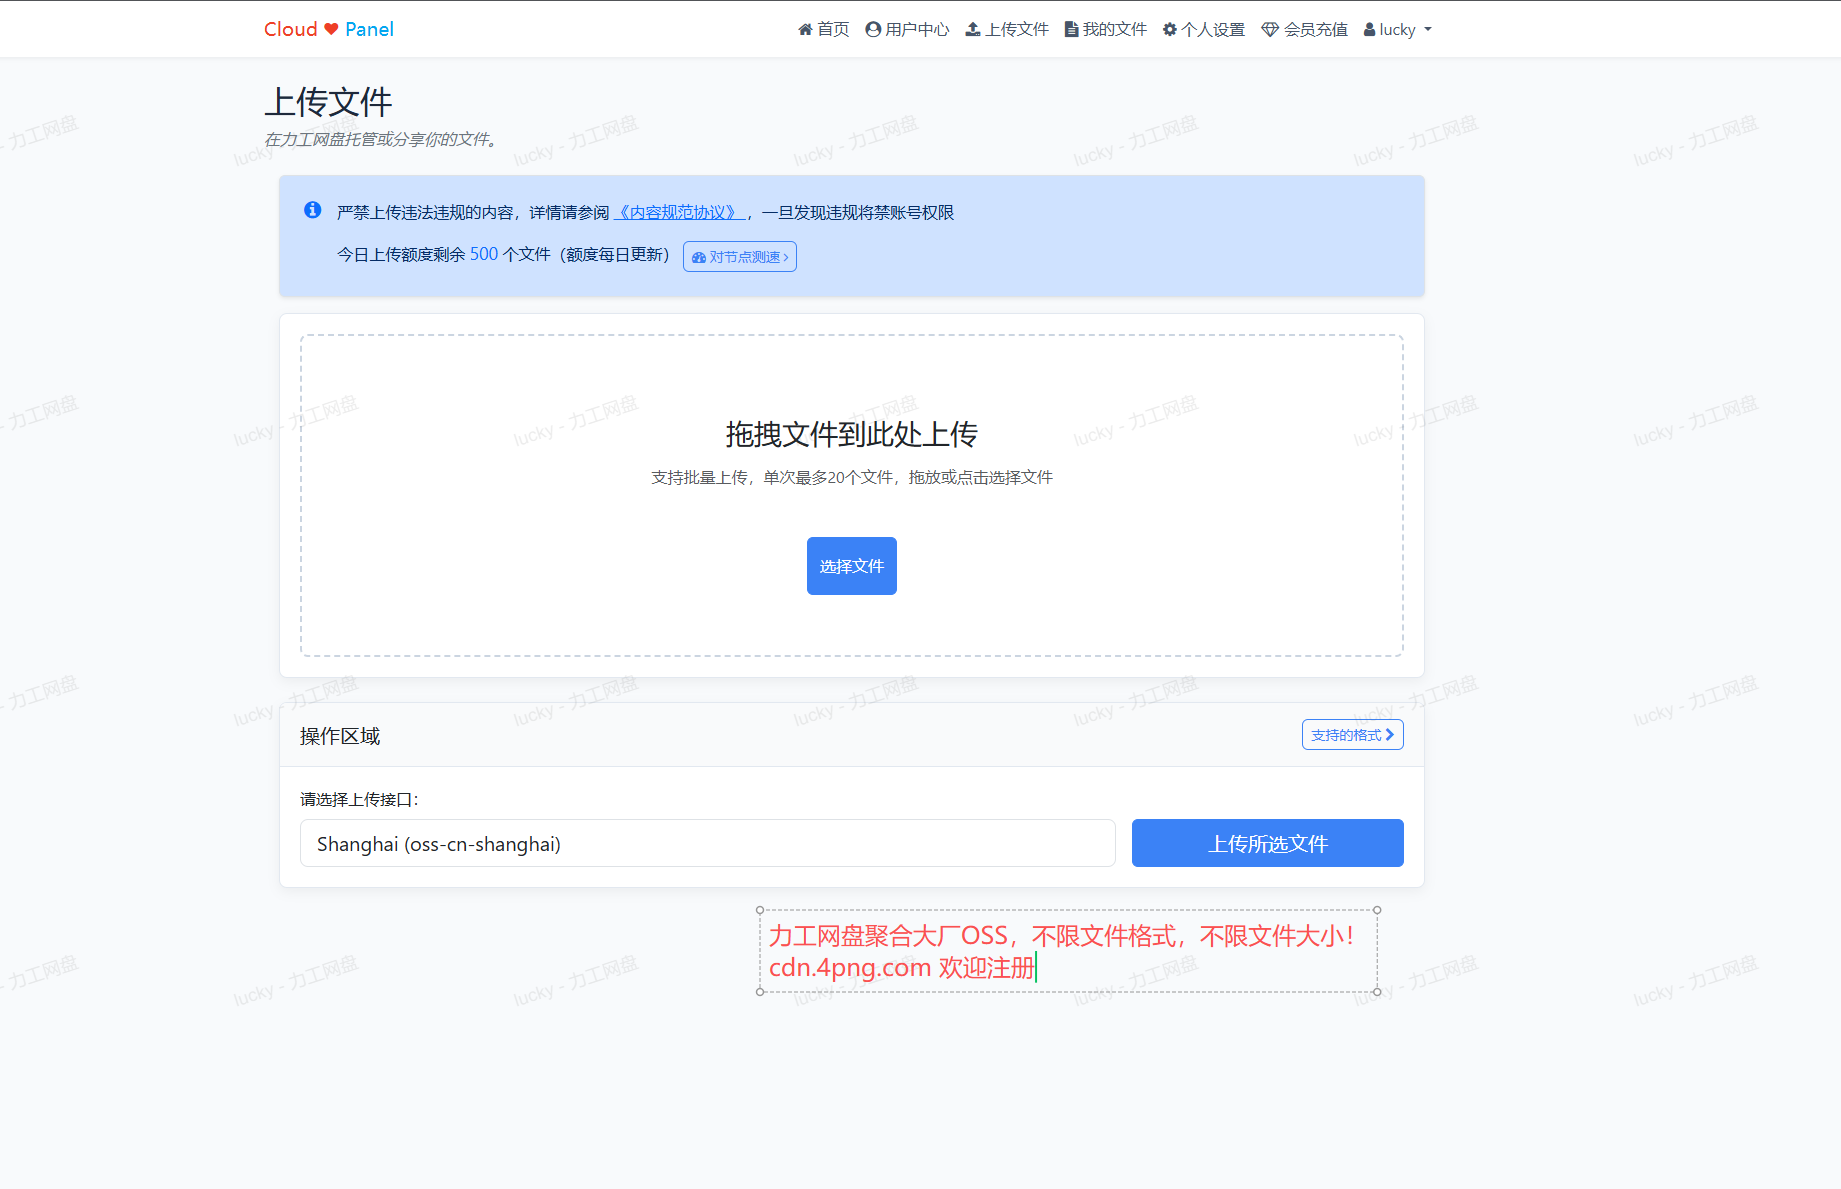Click the 上传所选文件 upload button
This screenshot has height=1189, width=1841.
pyautogui.click(x=1267, y=843)
